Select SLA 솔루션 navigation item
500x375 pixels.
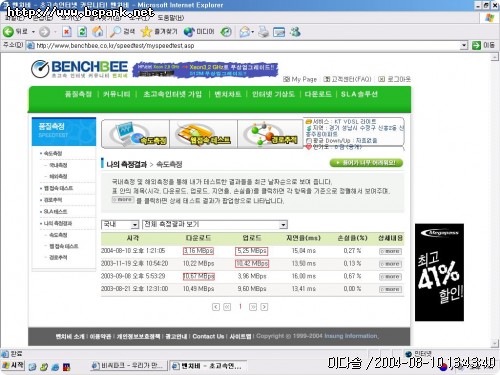(359, 94)
